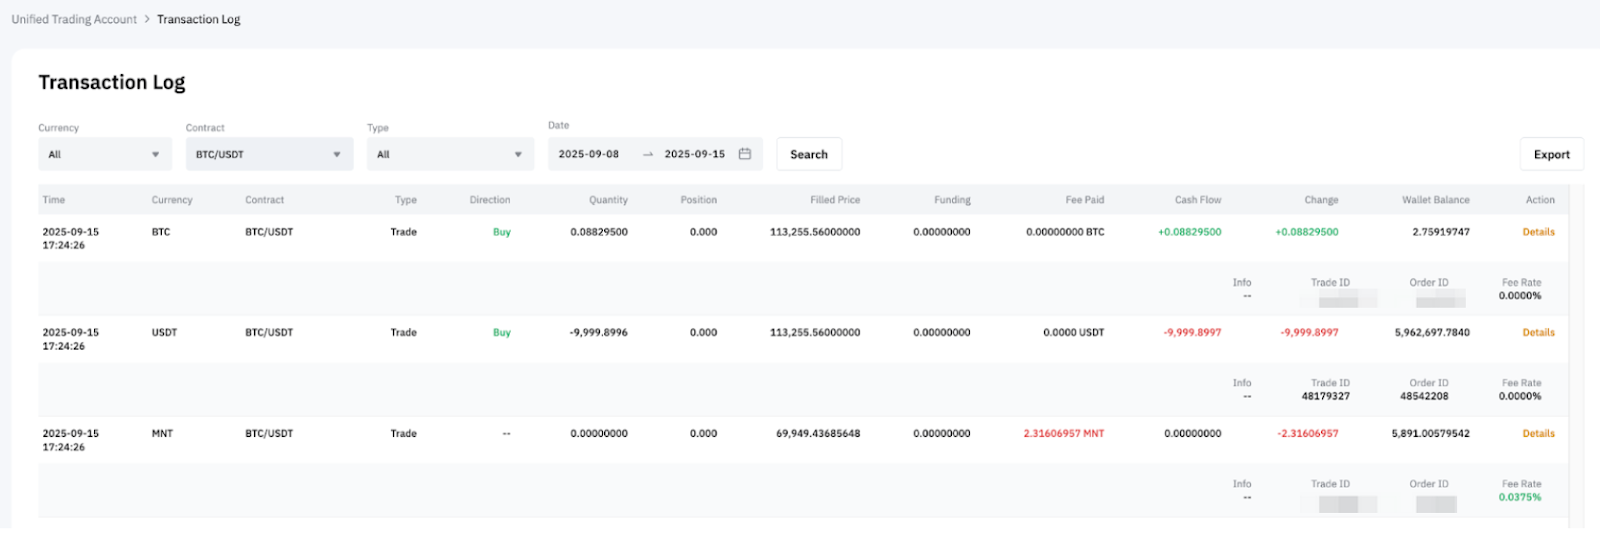
Task: Open Details for the BTC trade row
Action: (x=1538, y=232)
